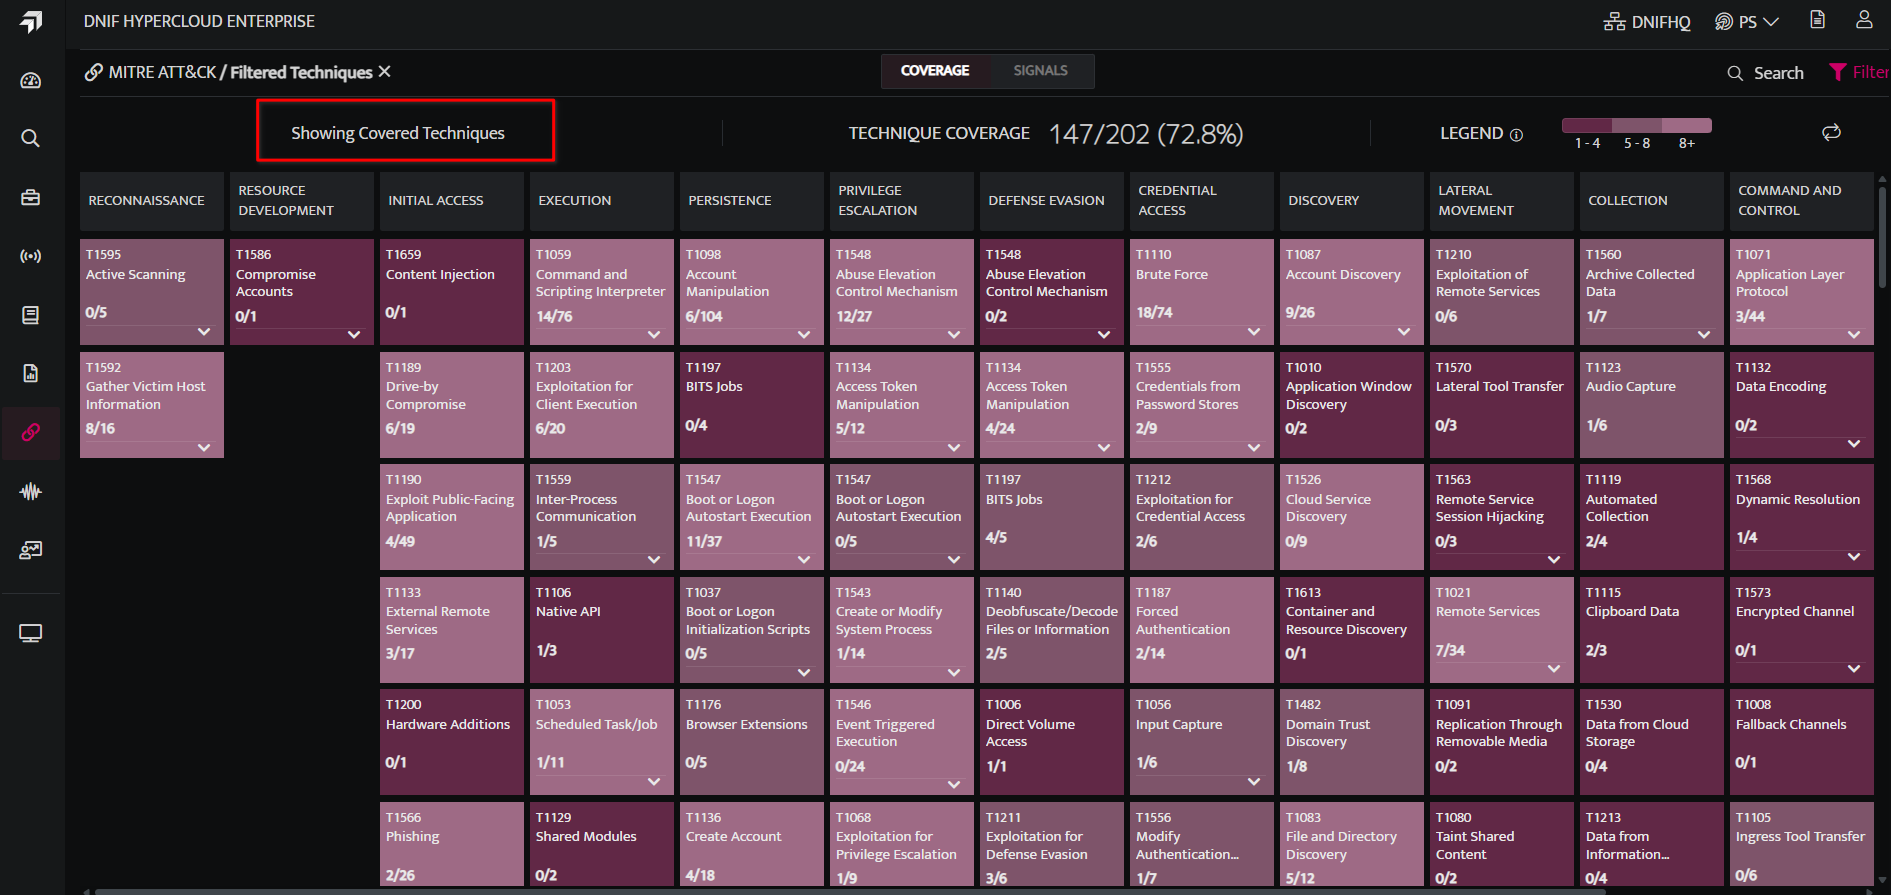
Task: Open the dashboard gauge icon in sidebar
Action: pos(31,80)
